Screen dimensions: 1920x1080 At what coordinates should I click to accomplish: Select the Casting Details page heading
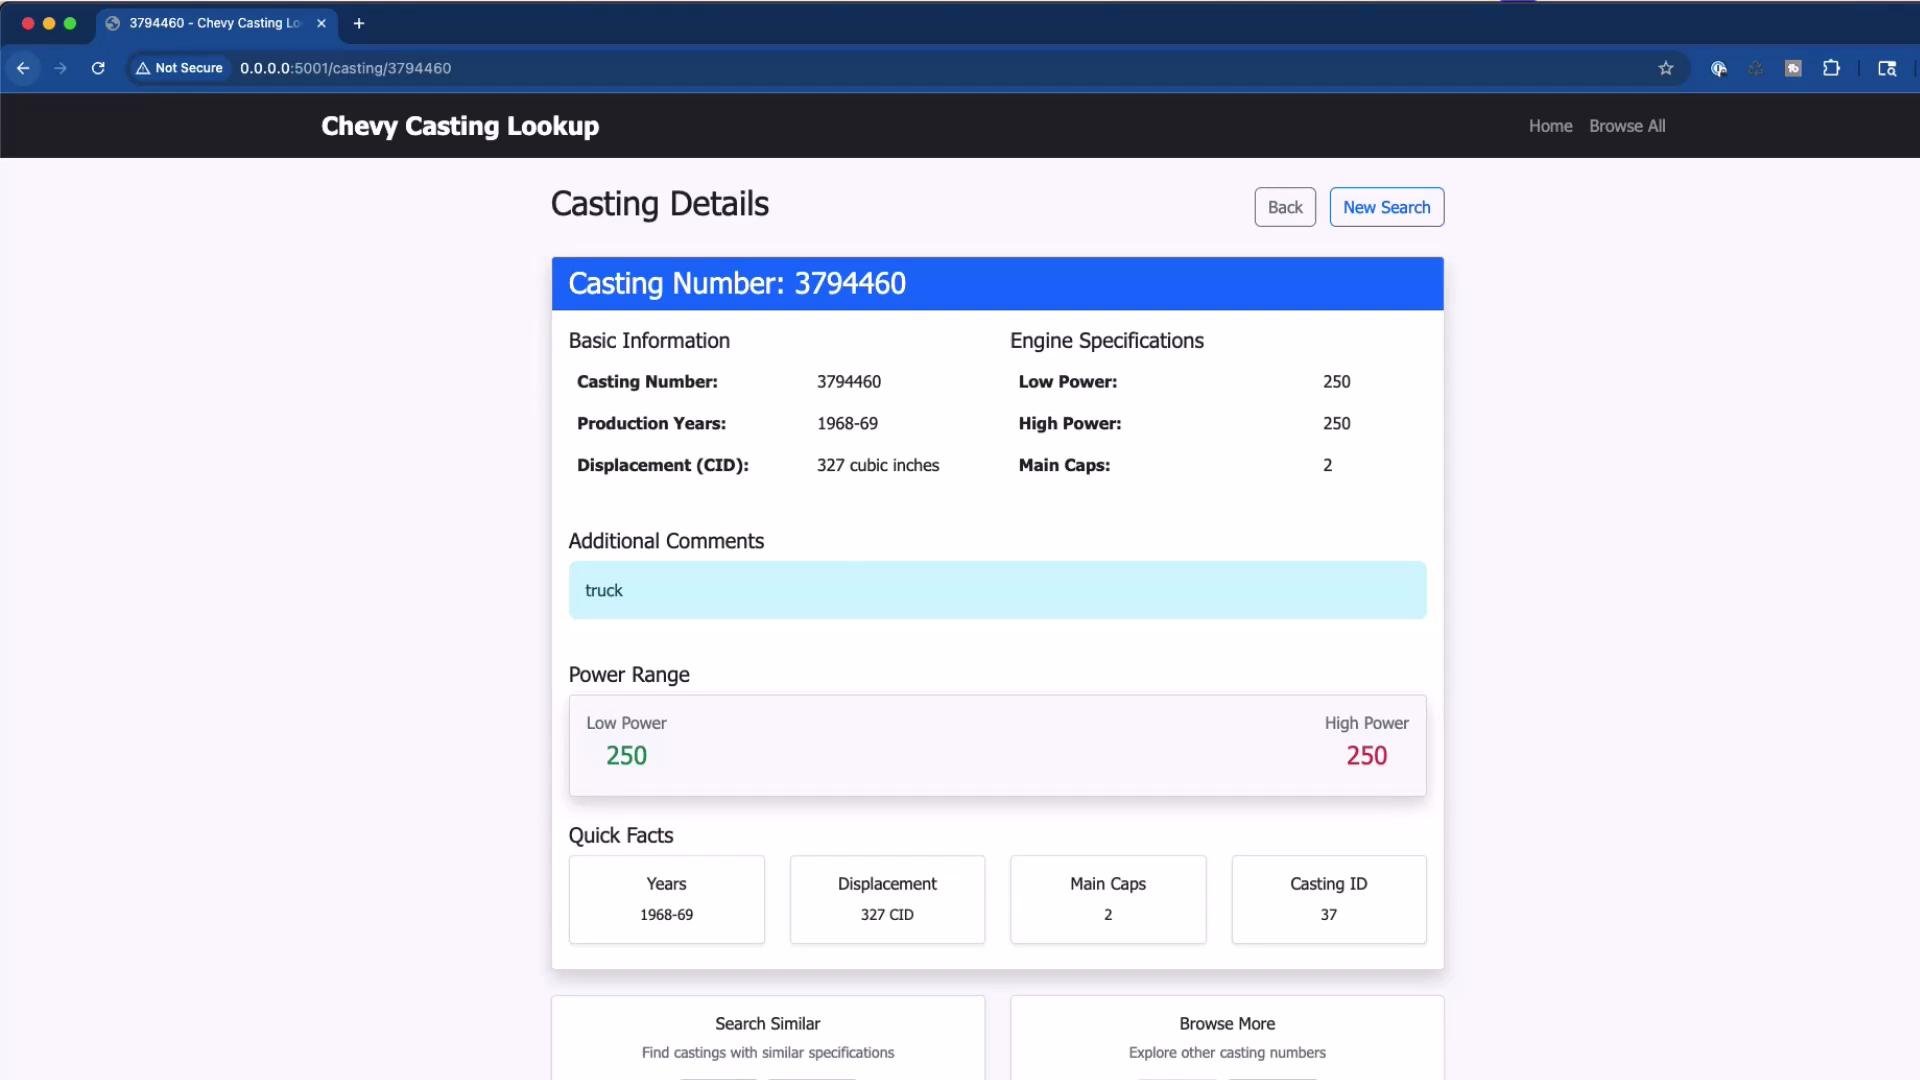(660, 204)
